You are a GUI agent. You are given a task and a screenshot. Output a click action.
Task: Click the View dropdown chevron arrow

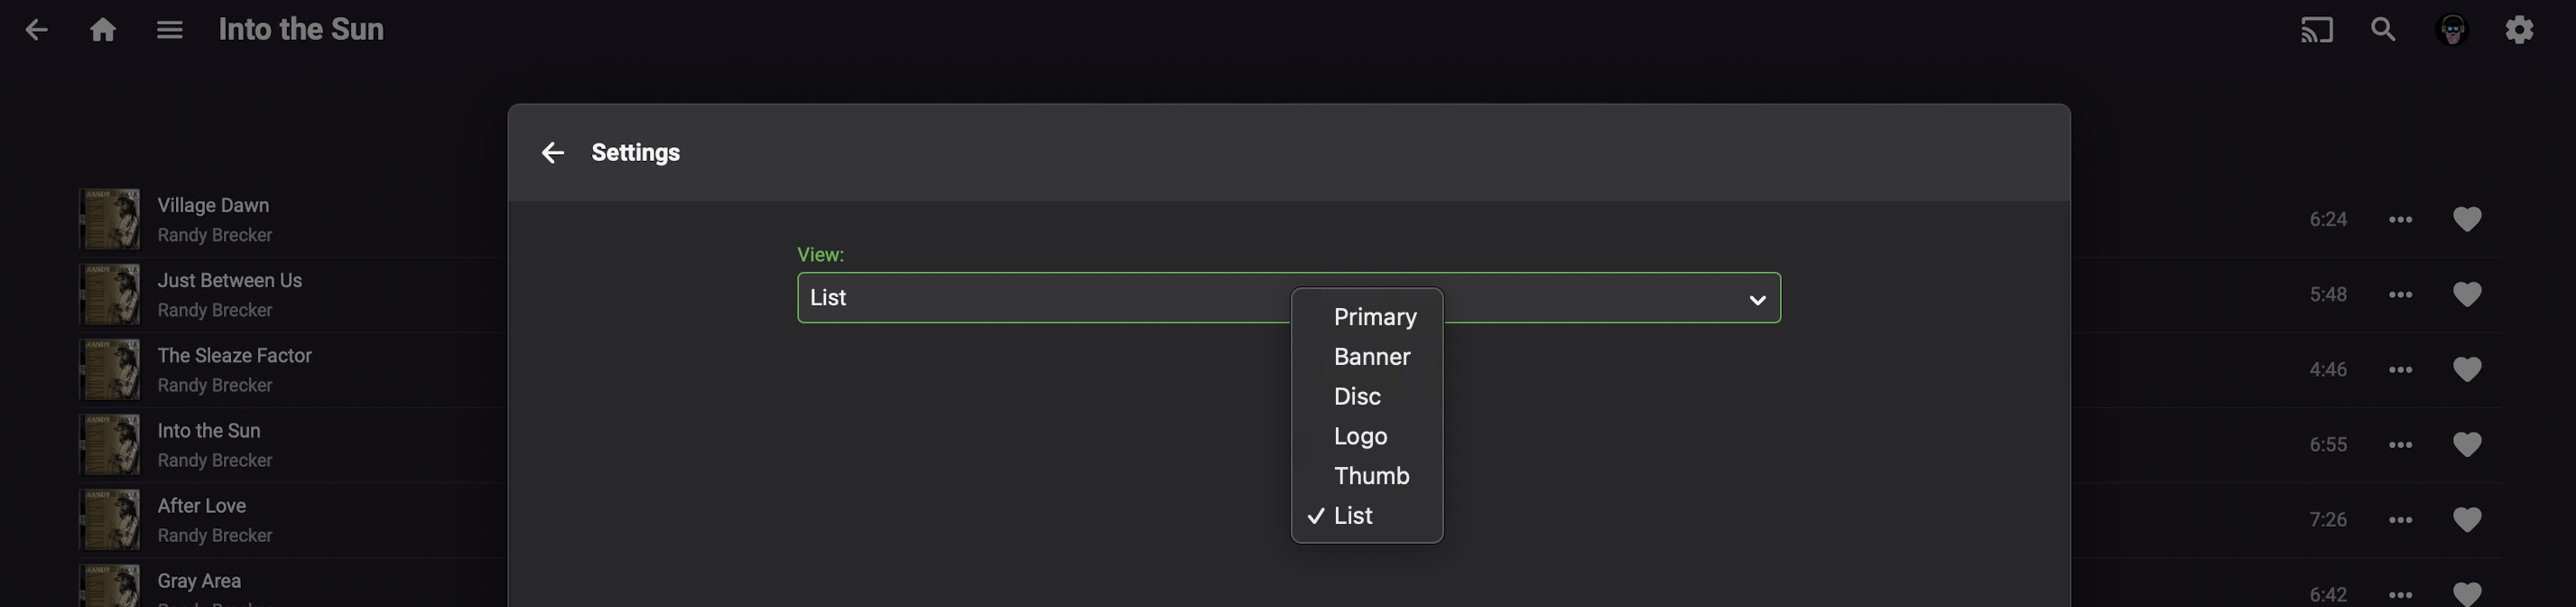coord(1757,299)
